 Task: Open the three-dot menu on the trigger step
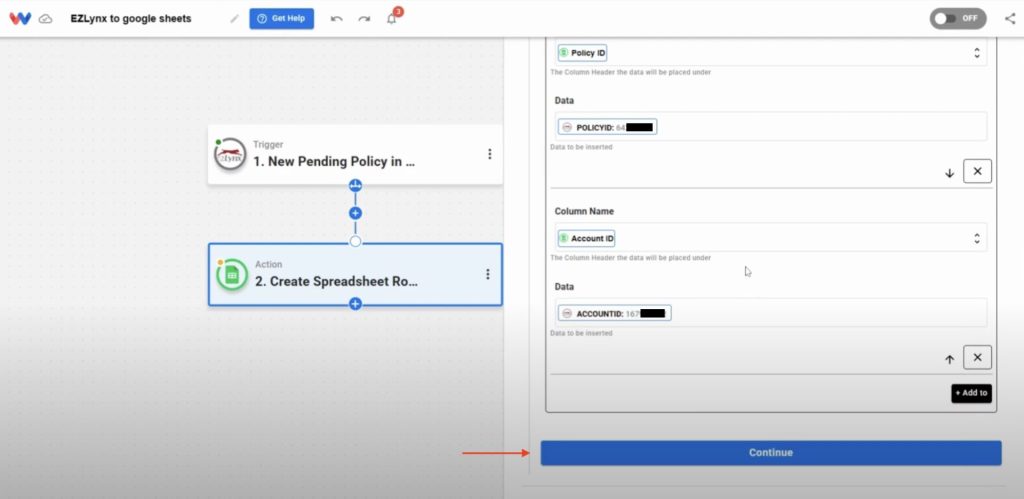click(490, 154)
